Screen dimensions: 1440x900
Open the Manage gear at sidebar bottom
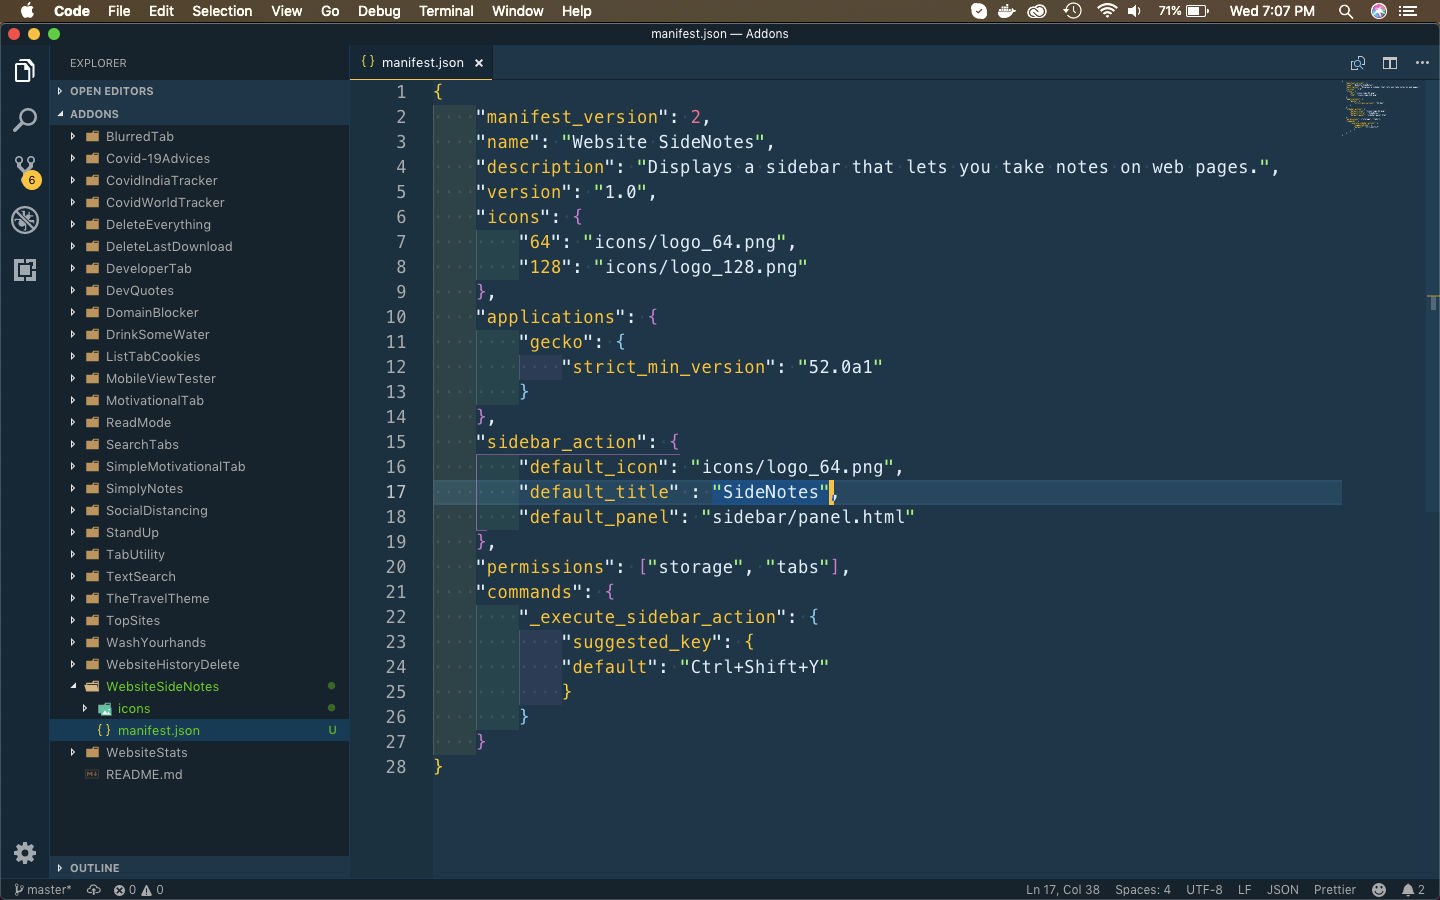25,853
